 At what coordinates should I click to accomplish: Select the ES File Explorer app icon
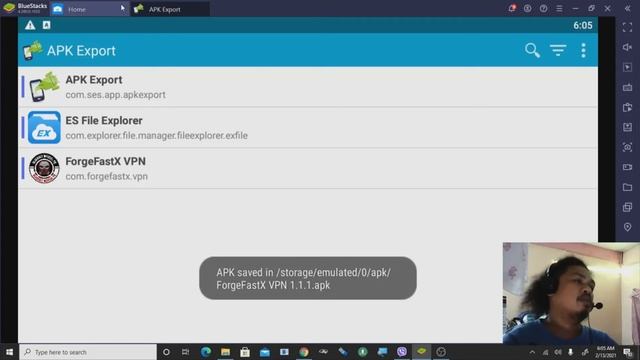44,127
